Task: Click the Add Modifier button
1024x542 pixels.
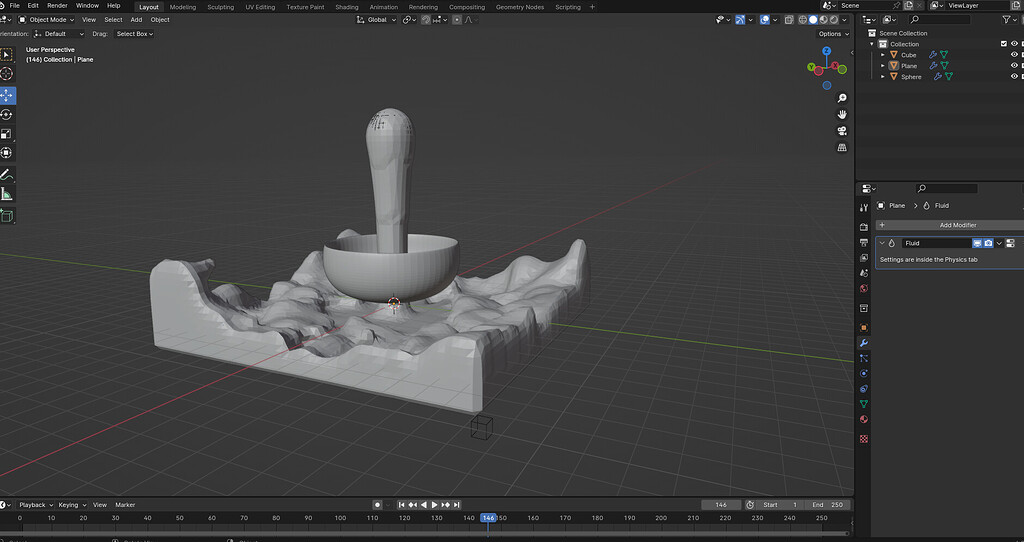Action: point(950,225)
